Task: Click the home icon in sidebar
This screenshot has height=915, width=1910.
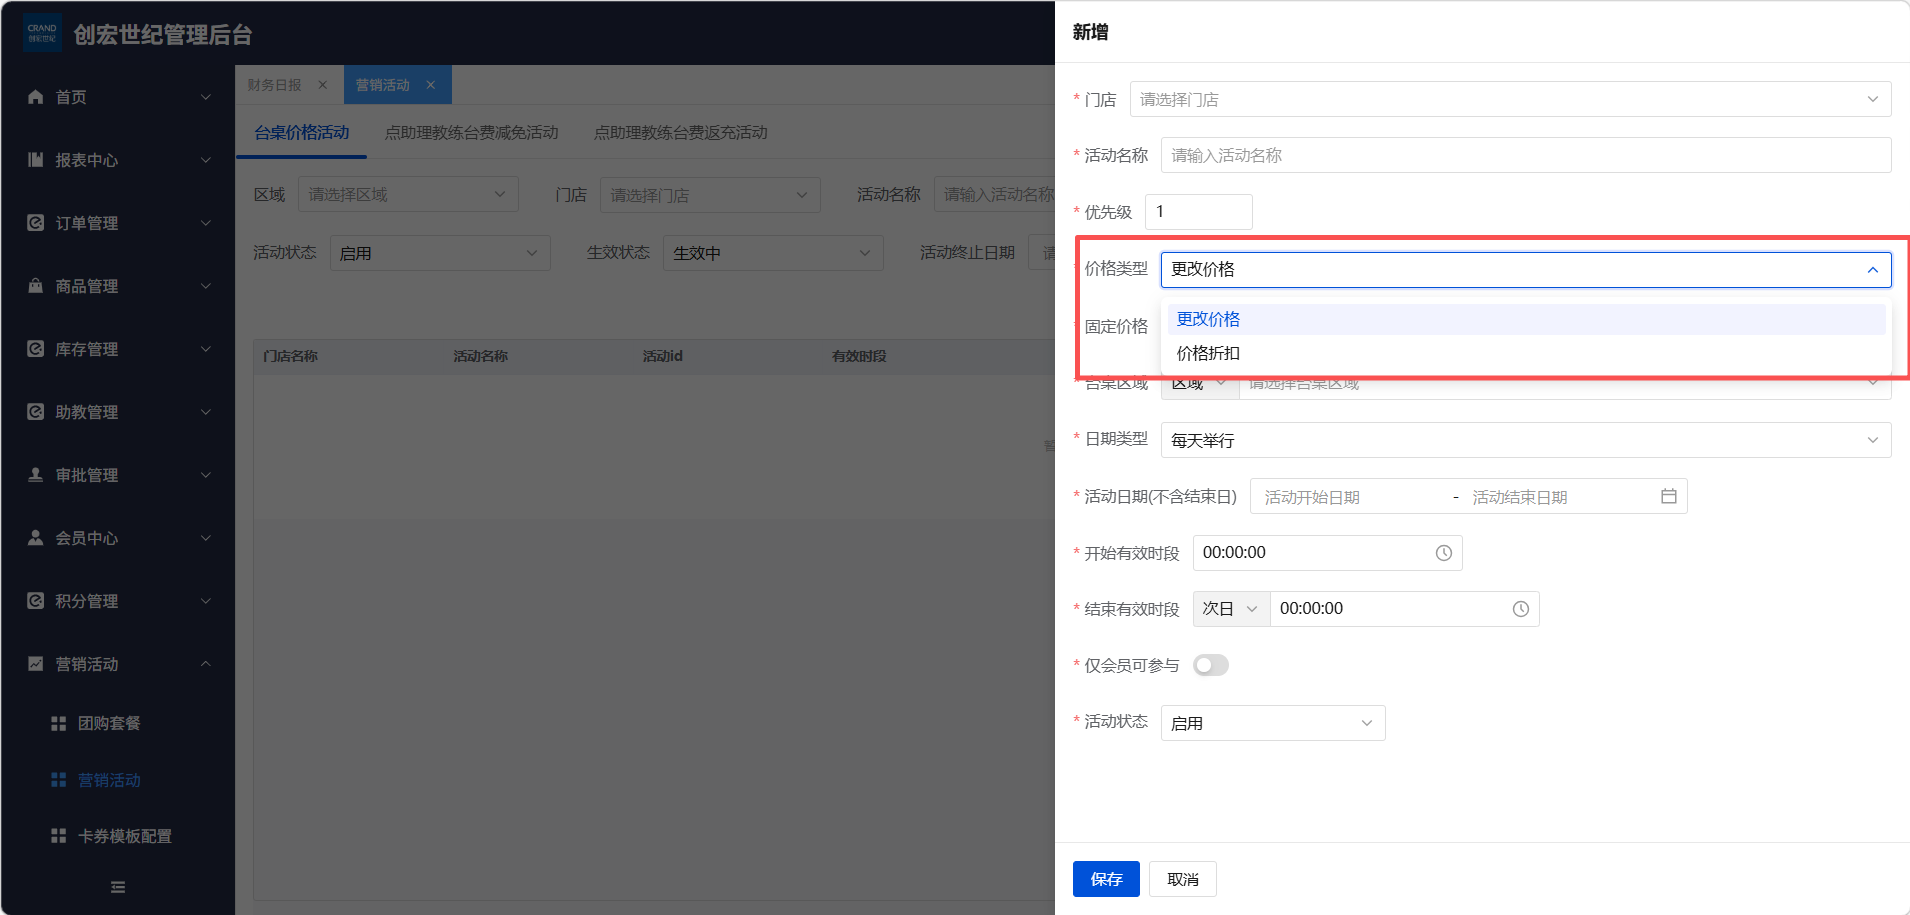Action: tap(36, 97)
